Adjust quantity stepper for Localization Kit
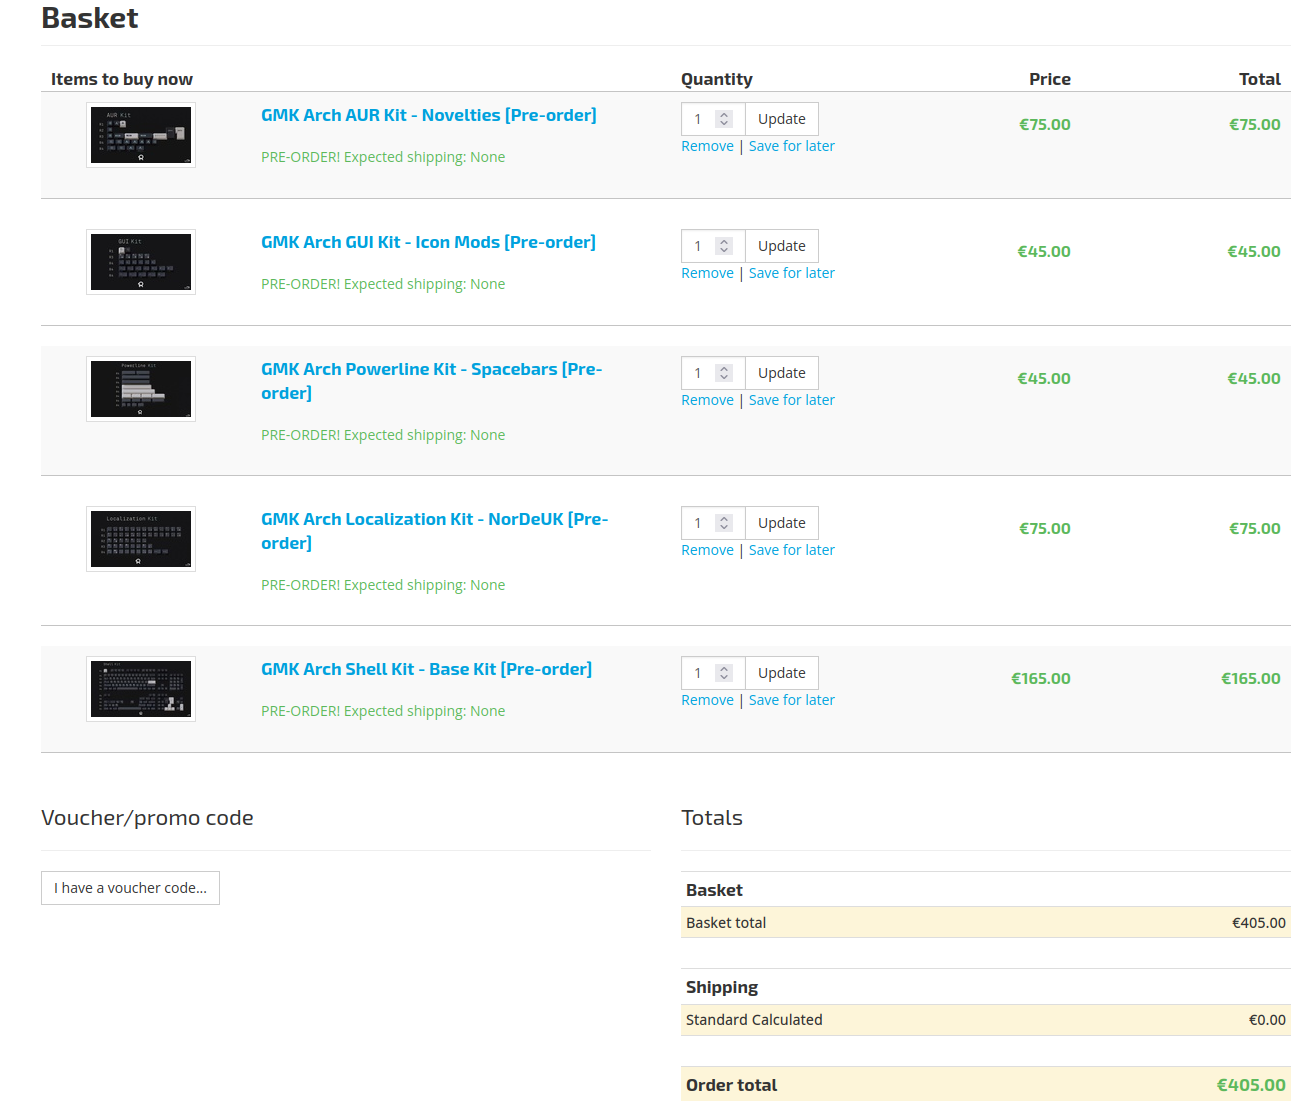 click(x=724, y=523)
